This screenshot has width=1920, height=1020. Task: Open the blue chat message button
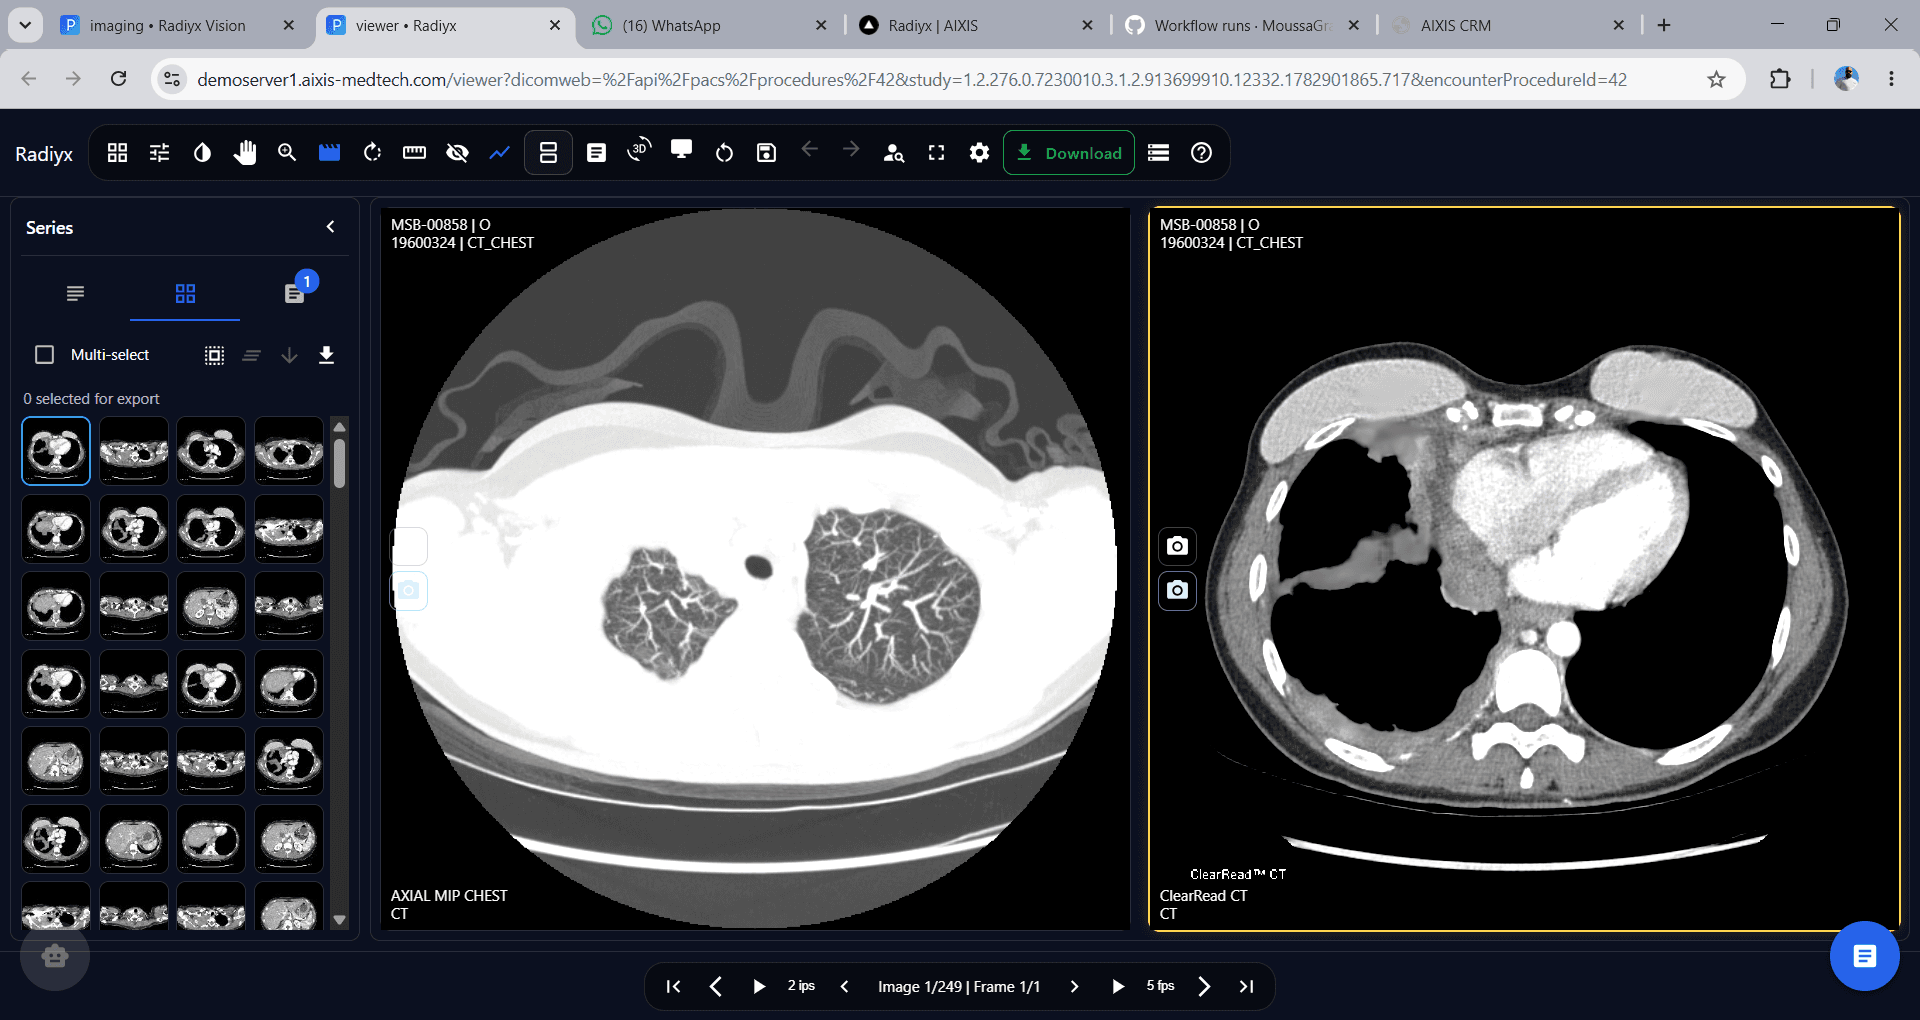click(x=1864, y=956)
